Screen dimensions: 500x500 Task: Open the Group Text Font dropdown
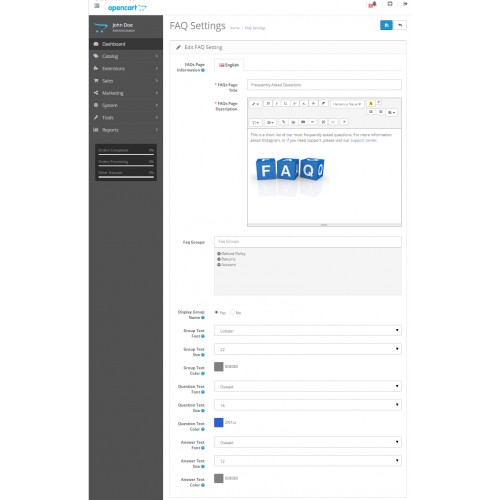[x=308, y=331]
